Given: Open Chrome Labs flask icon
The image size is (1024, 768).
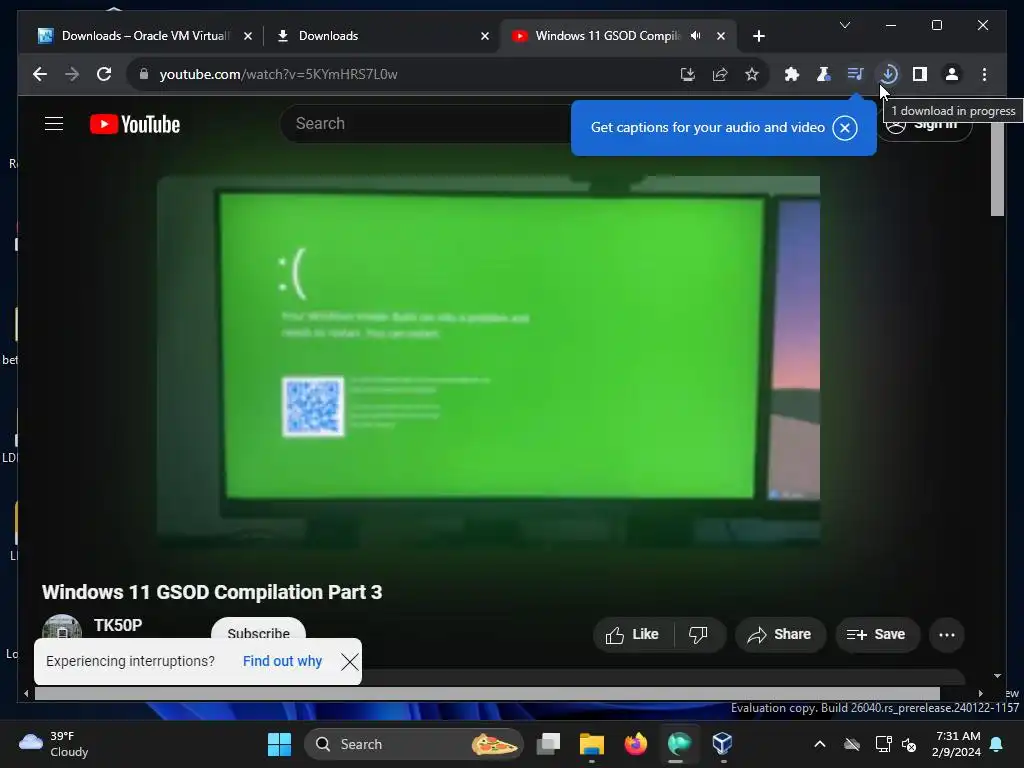Looking at the screenshot, I should (824, 74).
